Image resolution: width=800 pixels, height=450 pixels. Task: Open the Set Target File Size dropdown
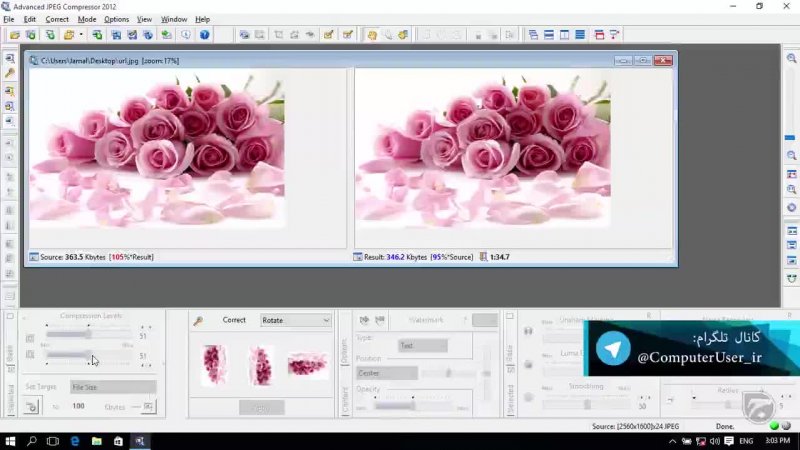pyautogui.click(x=112, y=387)
